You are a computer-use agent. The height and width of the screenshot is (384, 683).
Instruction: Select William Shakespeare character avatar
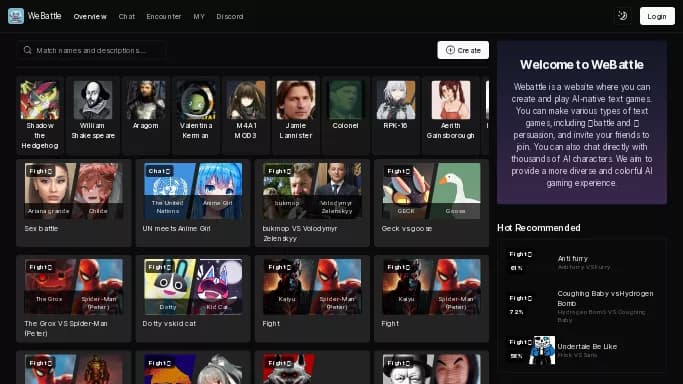click(x=93, y=100)
